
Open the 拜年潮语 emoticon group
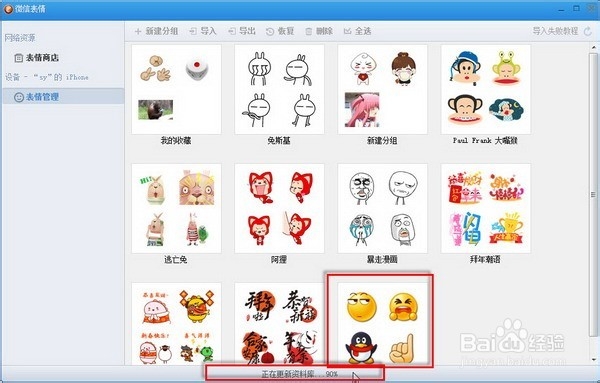click(x=486, y=209)
